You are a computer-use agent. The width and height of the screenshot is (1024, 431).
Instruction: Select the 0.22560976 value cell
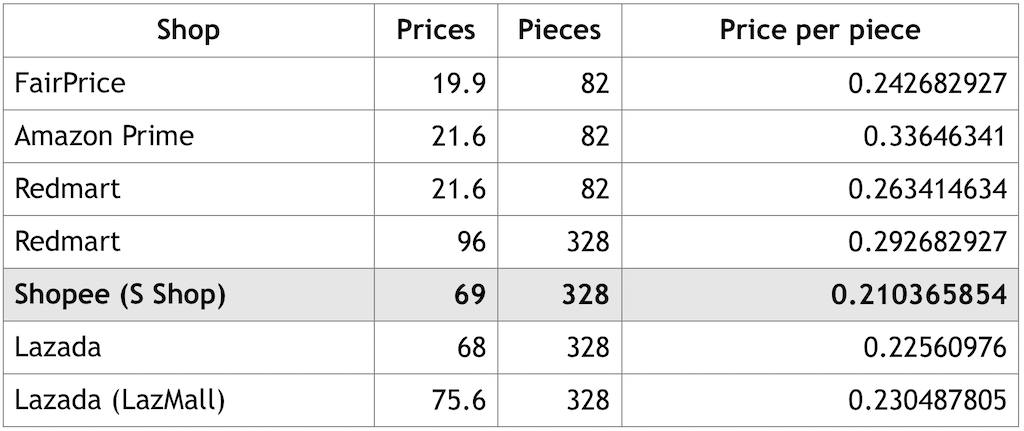(x=820, y=347)
